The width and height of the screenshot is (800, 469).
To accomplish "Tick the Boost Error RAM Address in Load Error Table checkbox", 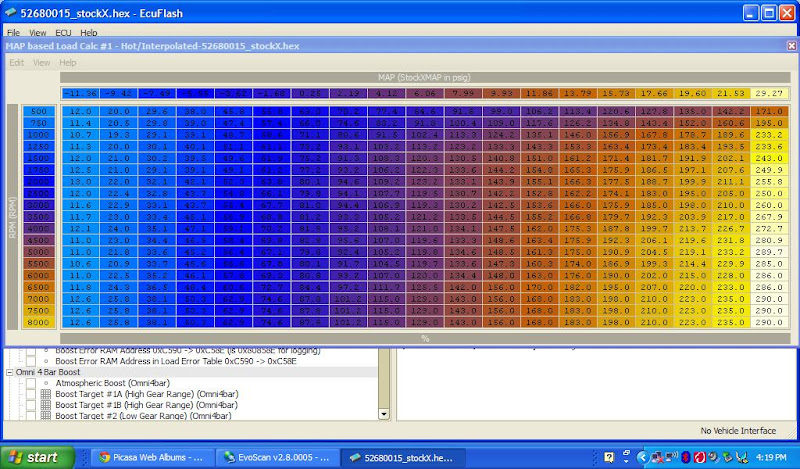I will [x=31, y=361].
